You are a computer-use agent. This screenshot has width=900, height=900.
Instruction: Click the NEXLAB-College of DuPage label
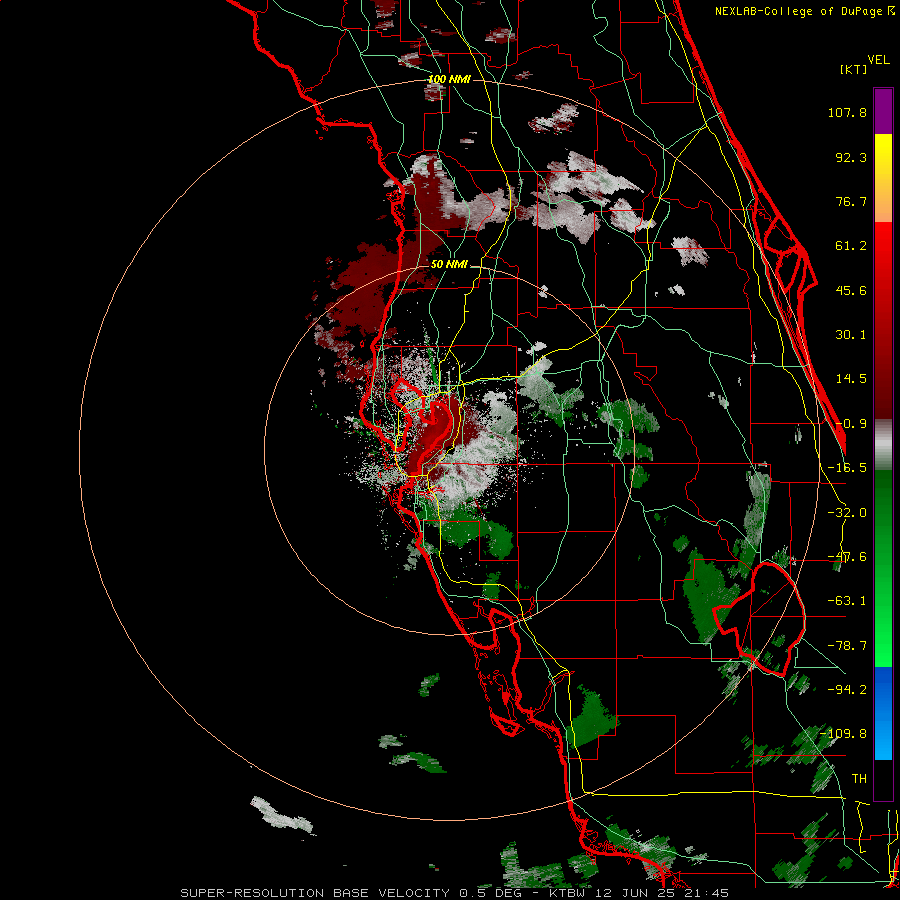pyautogui.click(x=799, y=11)
